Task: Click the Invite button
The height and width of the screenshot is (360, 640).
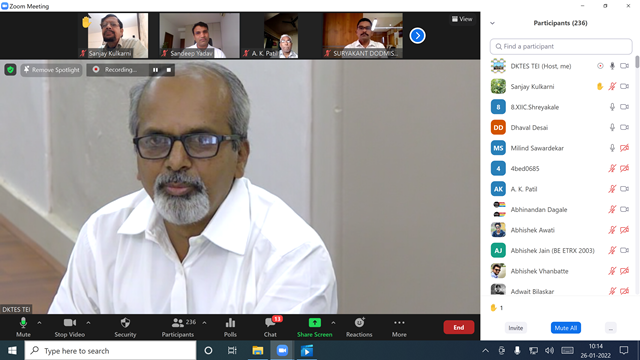Action: click(x=516, y=328)
